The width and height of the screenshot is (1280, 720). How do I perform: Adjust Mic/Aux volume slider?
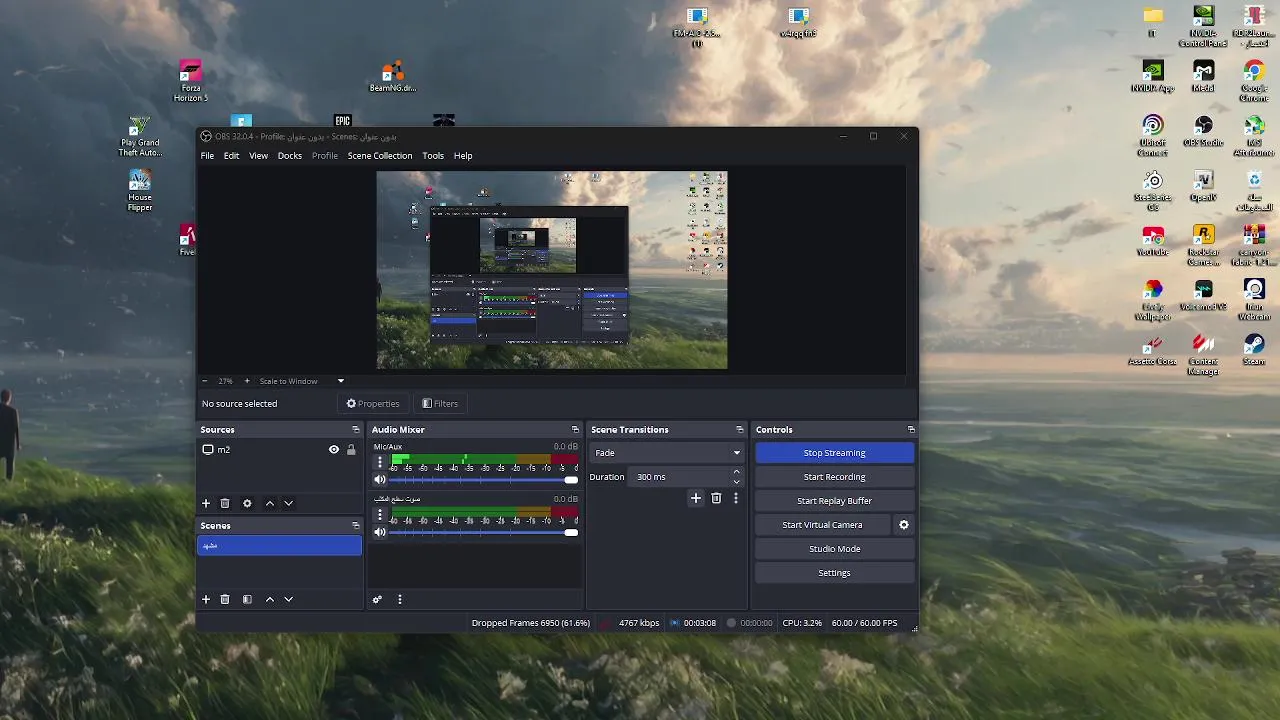tap(484, 480)
